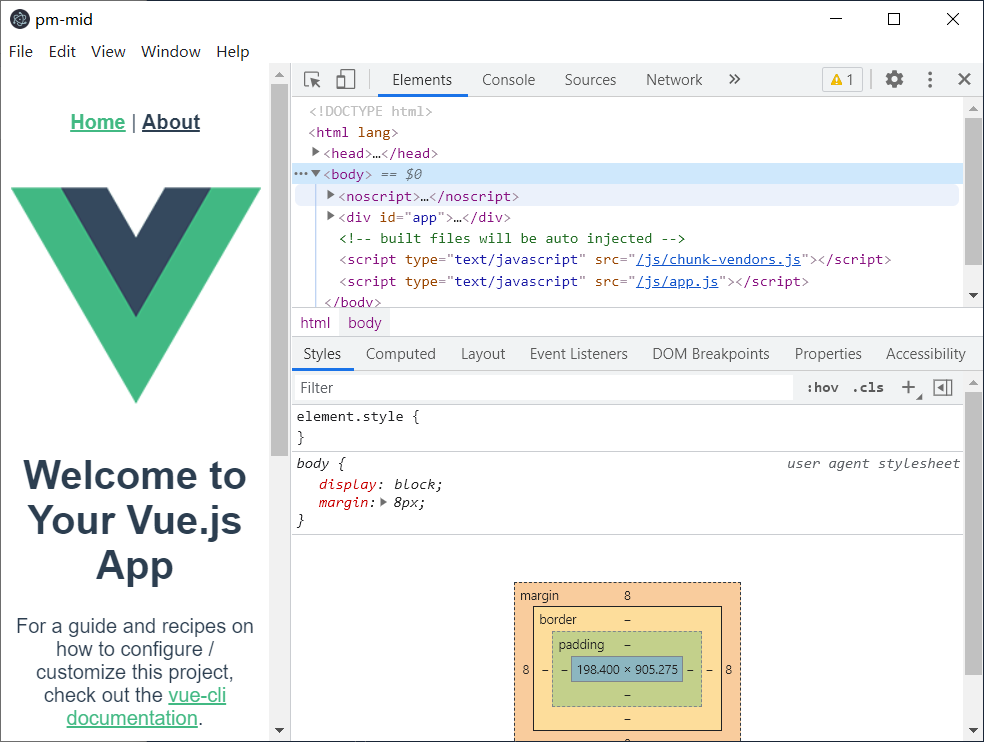Click the warning badge showing 1 issue
The width and height of the screenshot is (984, 742).
pos(842,80)
